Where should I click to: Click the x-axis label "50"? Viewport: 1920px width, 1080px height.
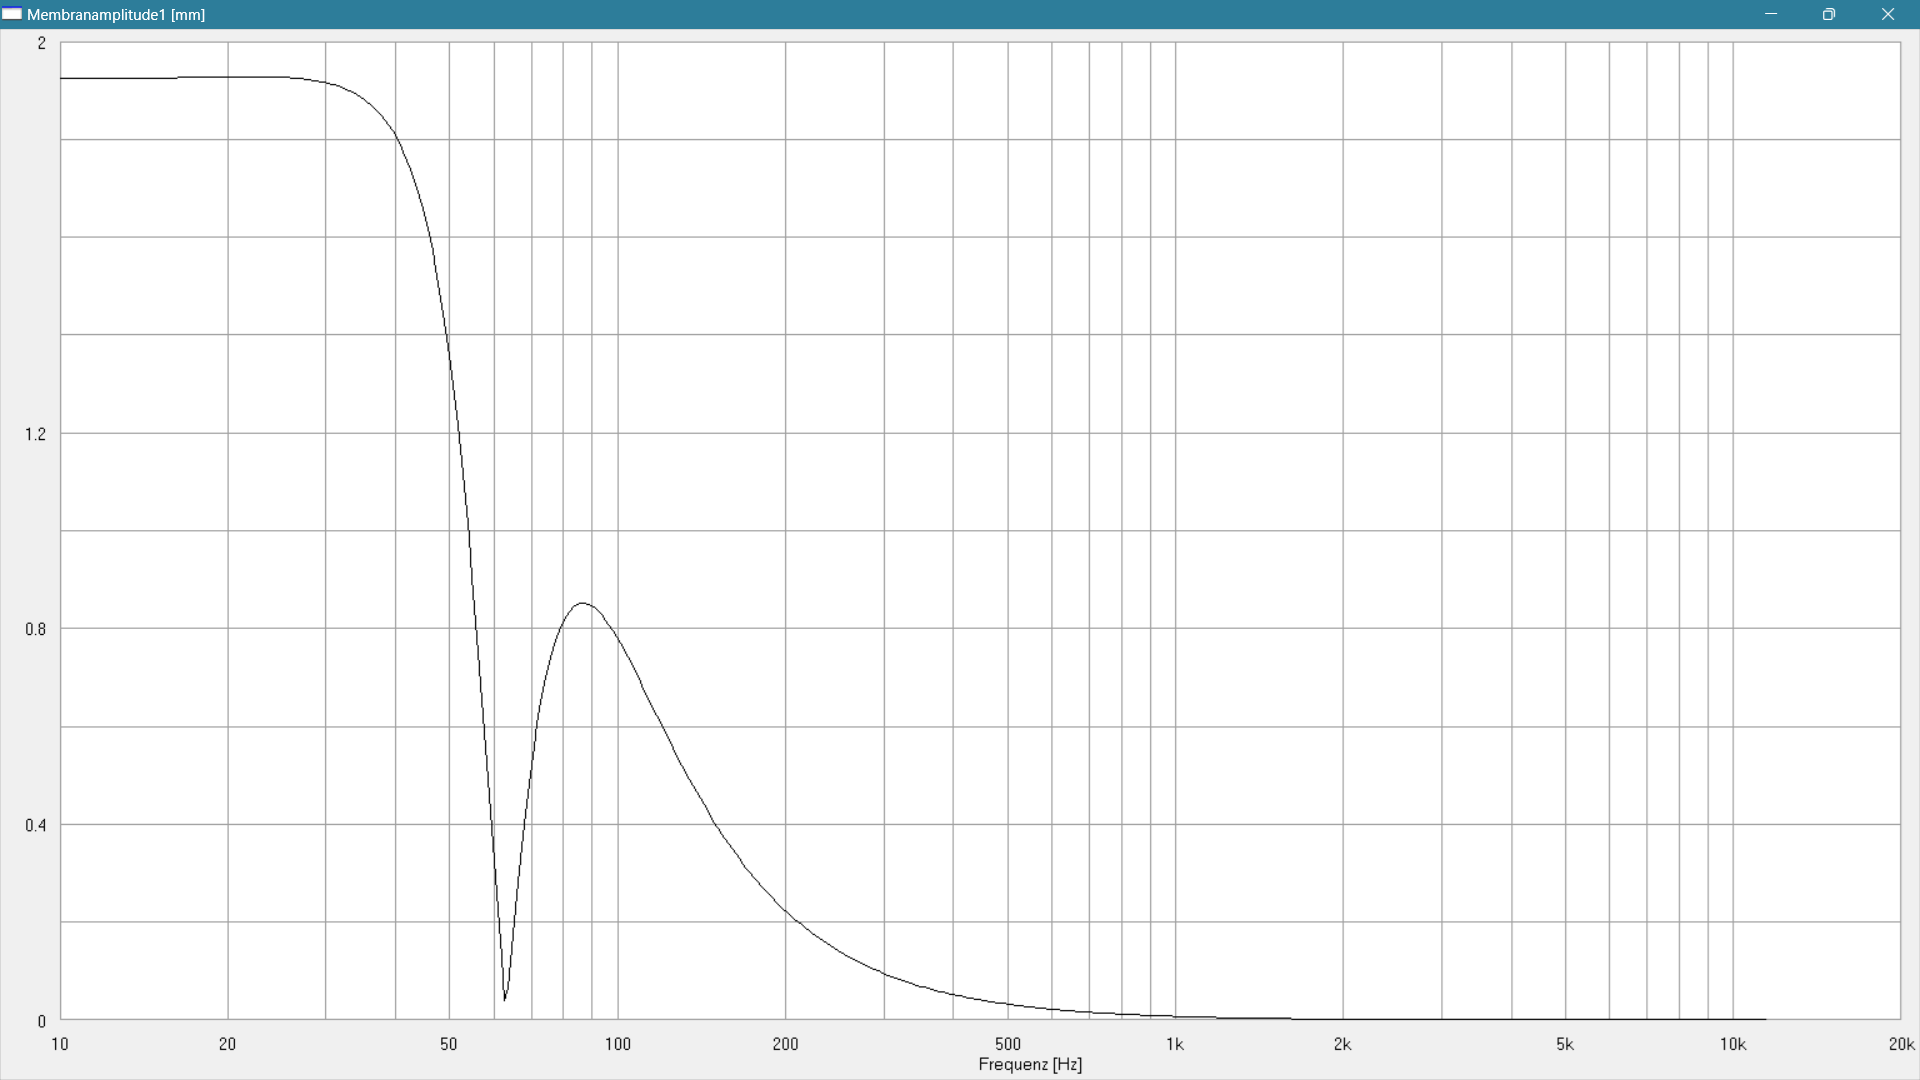click(x=449, y=1044)
